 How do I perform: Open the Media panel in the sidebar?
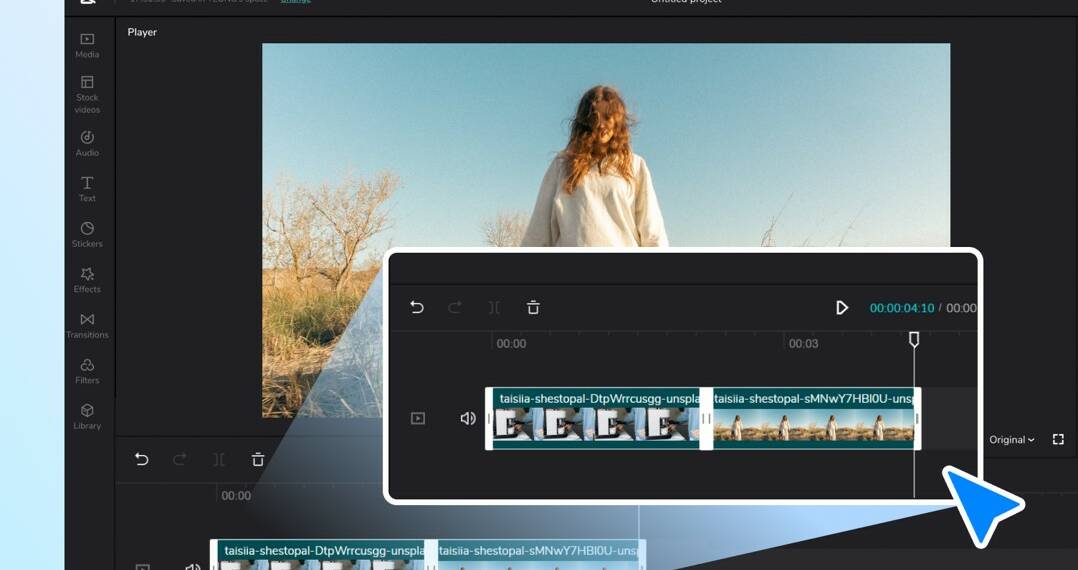coord(87,45)
